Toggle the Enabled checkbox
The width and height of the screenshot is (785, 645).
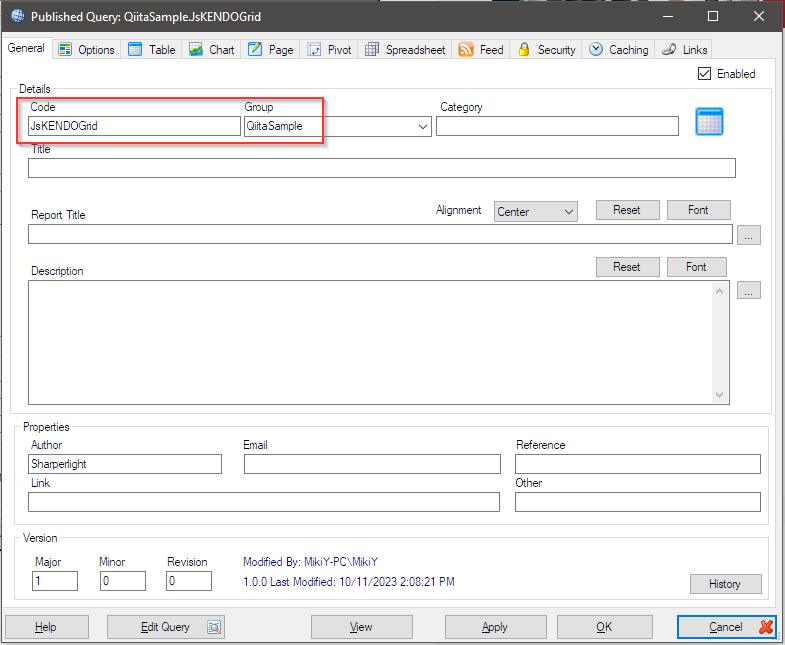(704, 74)
